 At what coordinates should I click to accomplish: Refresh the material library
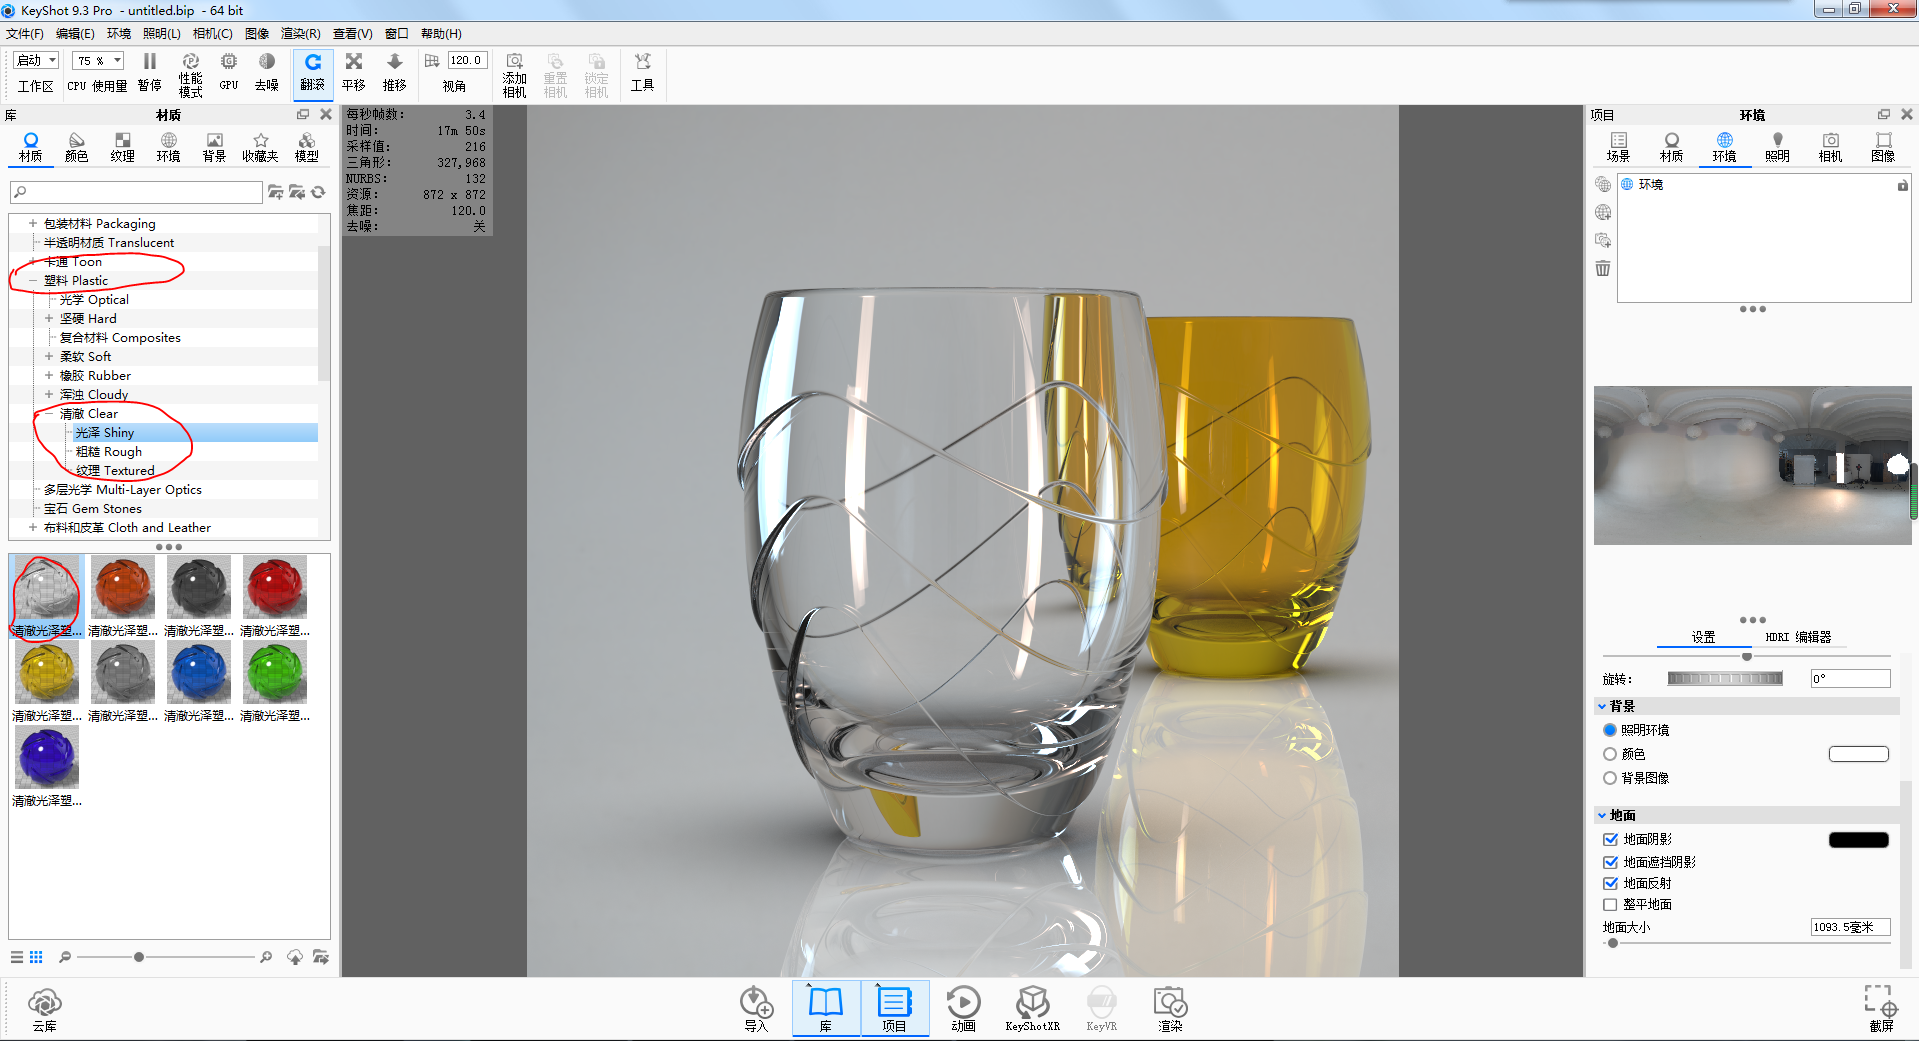pyautogui.click(x=318, y=192)
